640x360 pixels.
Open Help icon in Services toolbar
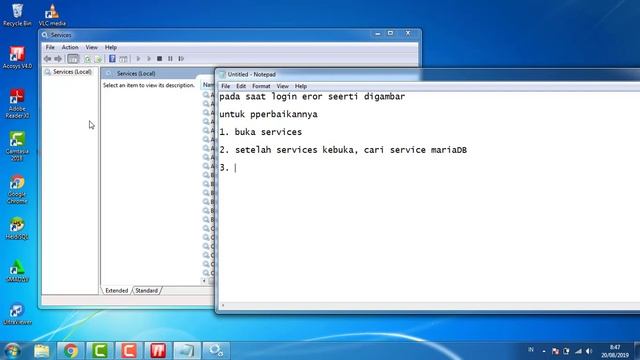(x=112, y=59)
